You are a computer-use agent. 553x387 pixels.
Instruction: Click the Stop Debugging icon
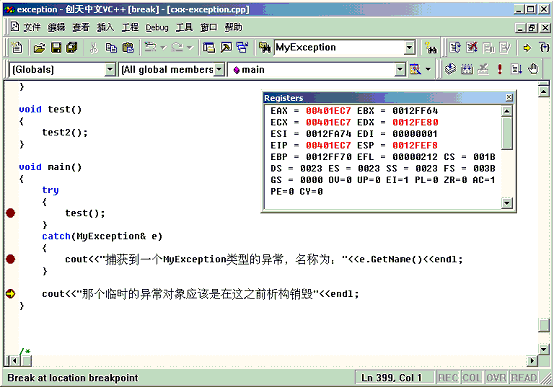(472, 48)
